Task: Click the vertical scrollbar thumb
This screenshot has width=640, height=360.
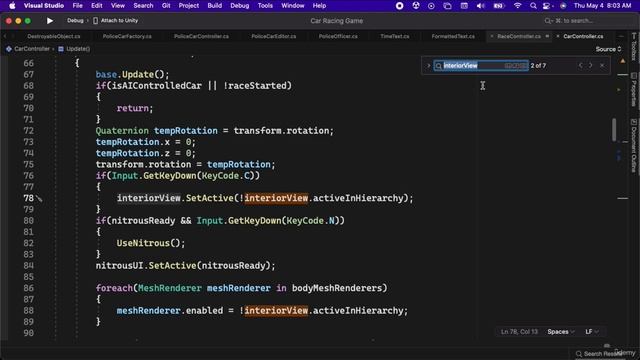Action: pos(614,129)
